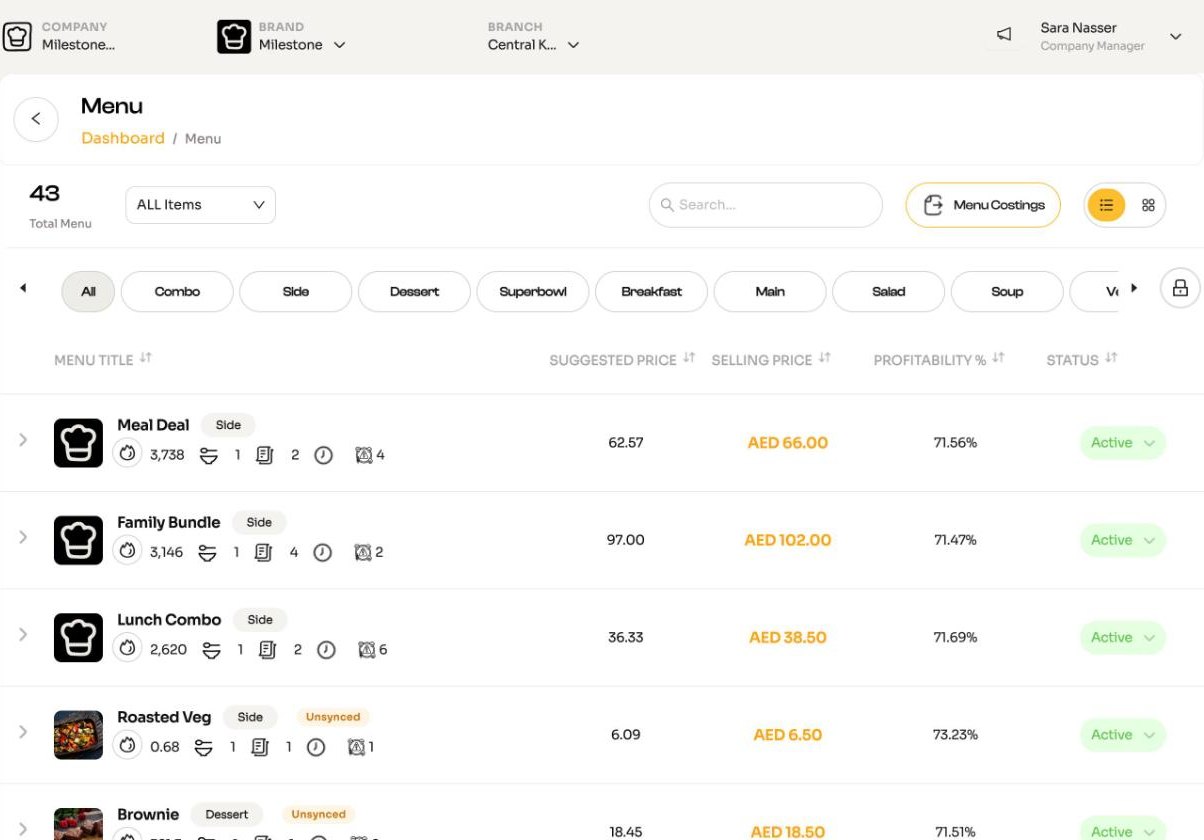
Task: Change the Meal Deal Active status
Action: 1123,443
